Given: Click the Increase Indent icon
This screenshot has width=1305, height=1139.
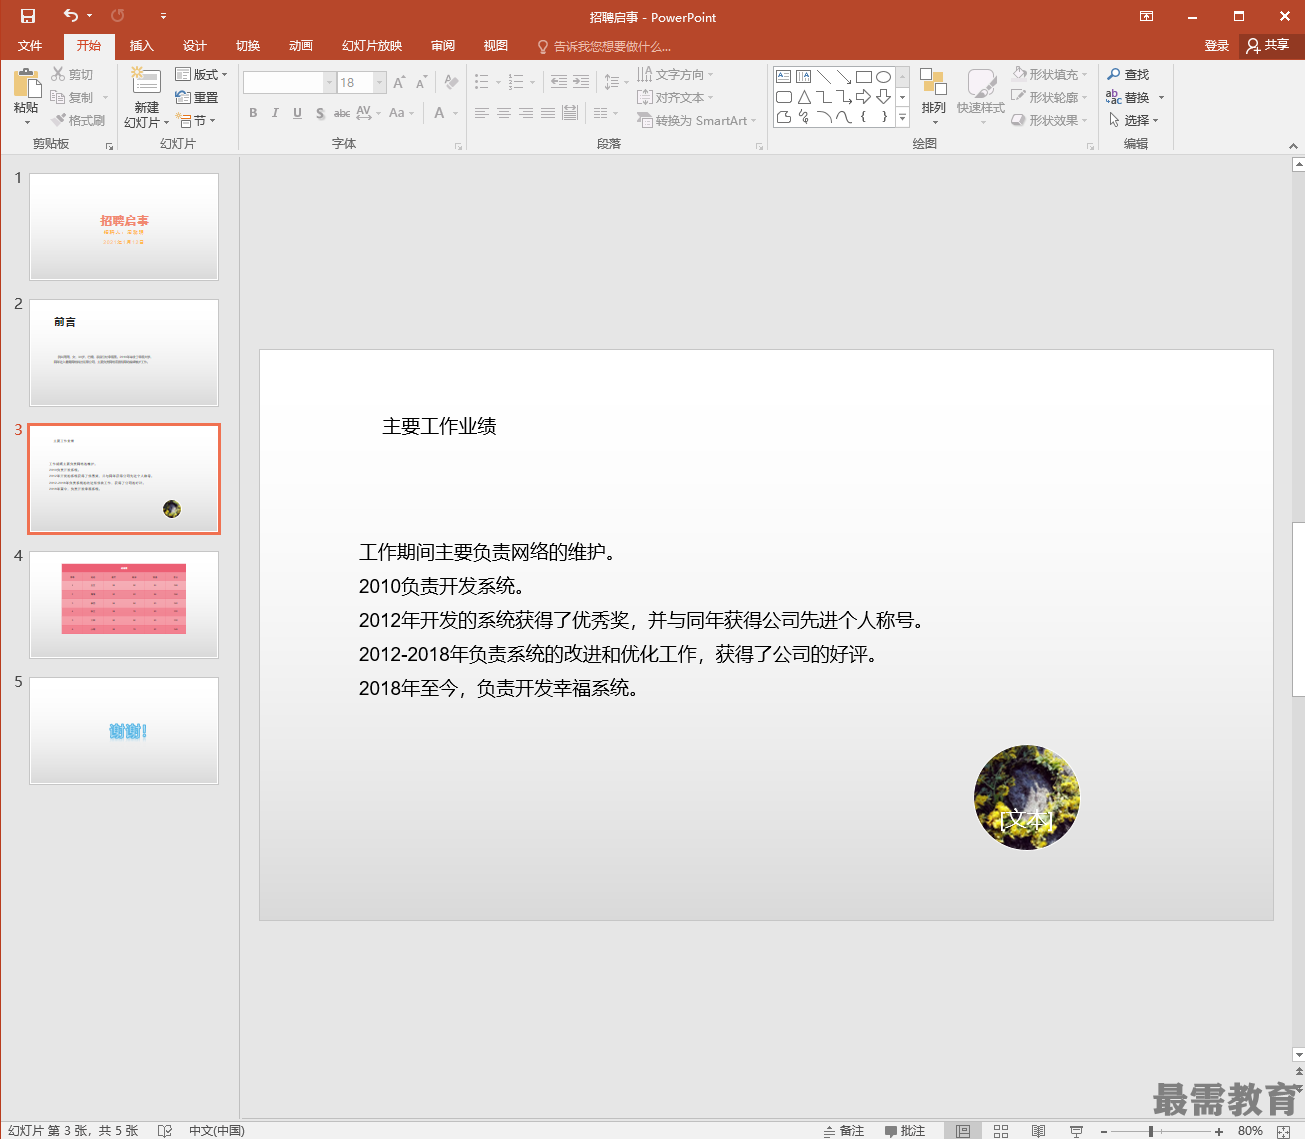Looking at the screenshot, I should pos(581,82).
